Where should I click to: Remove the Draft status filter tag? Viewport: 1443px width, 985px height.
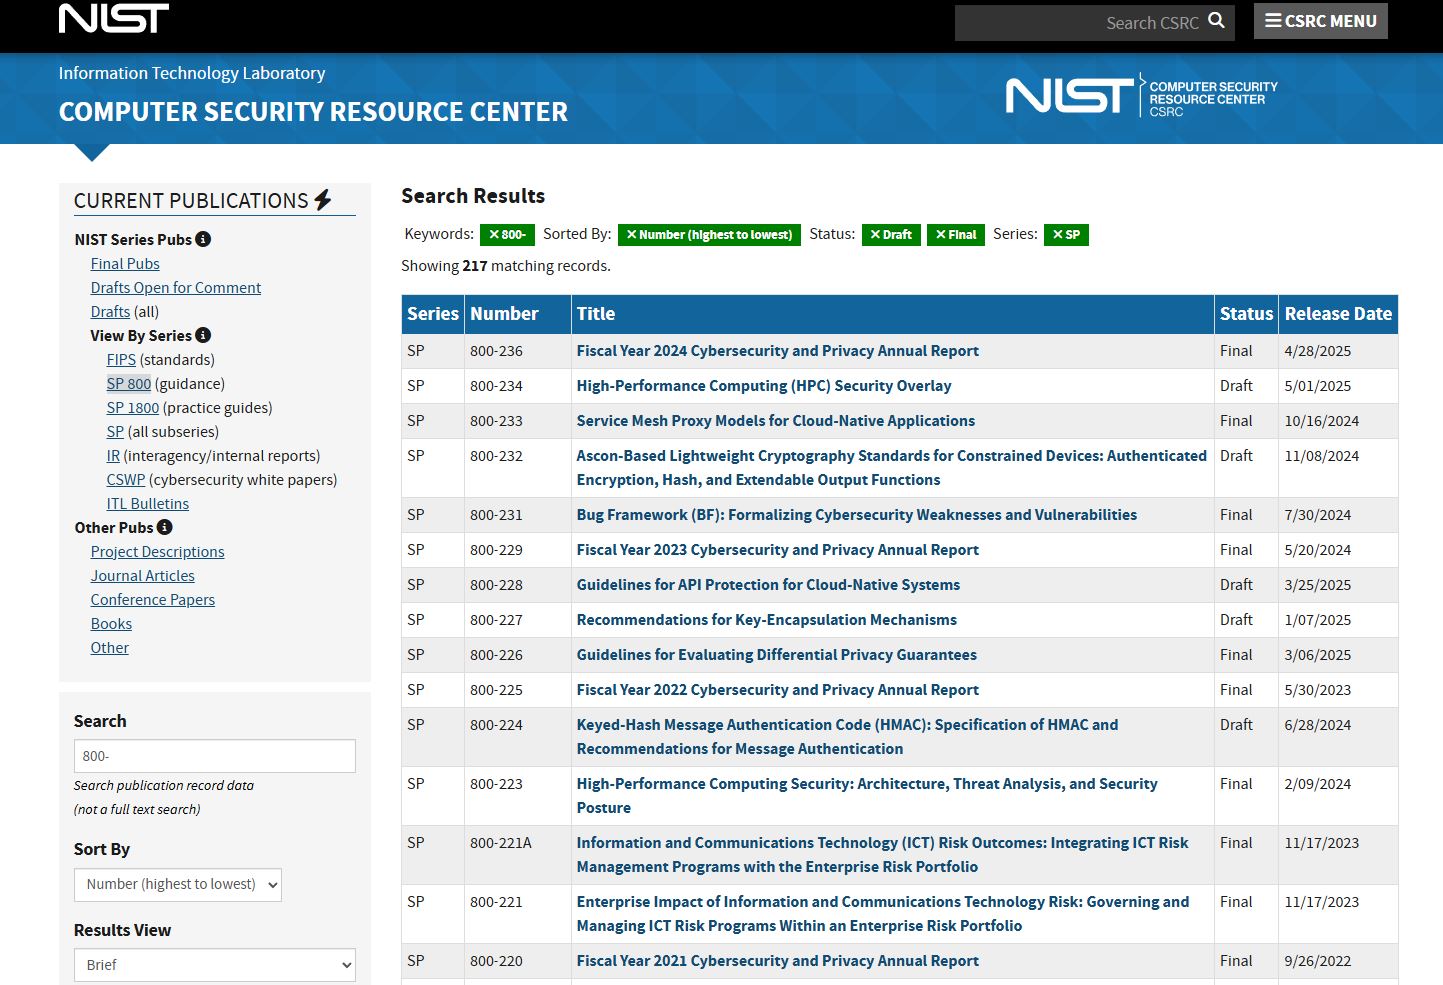tap(891, 235)
